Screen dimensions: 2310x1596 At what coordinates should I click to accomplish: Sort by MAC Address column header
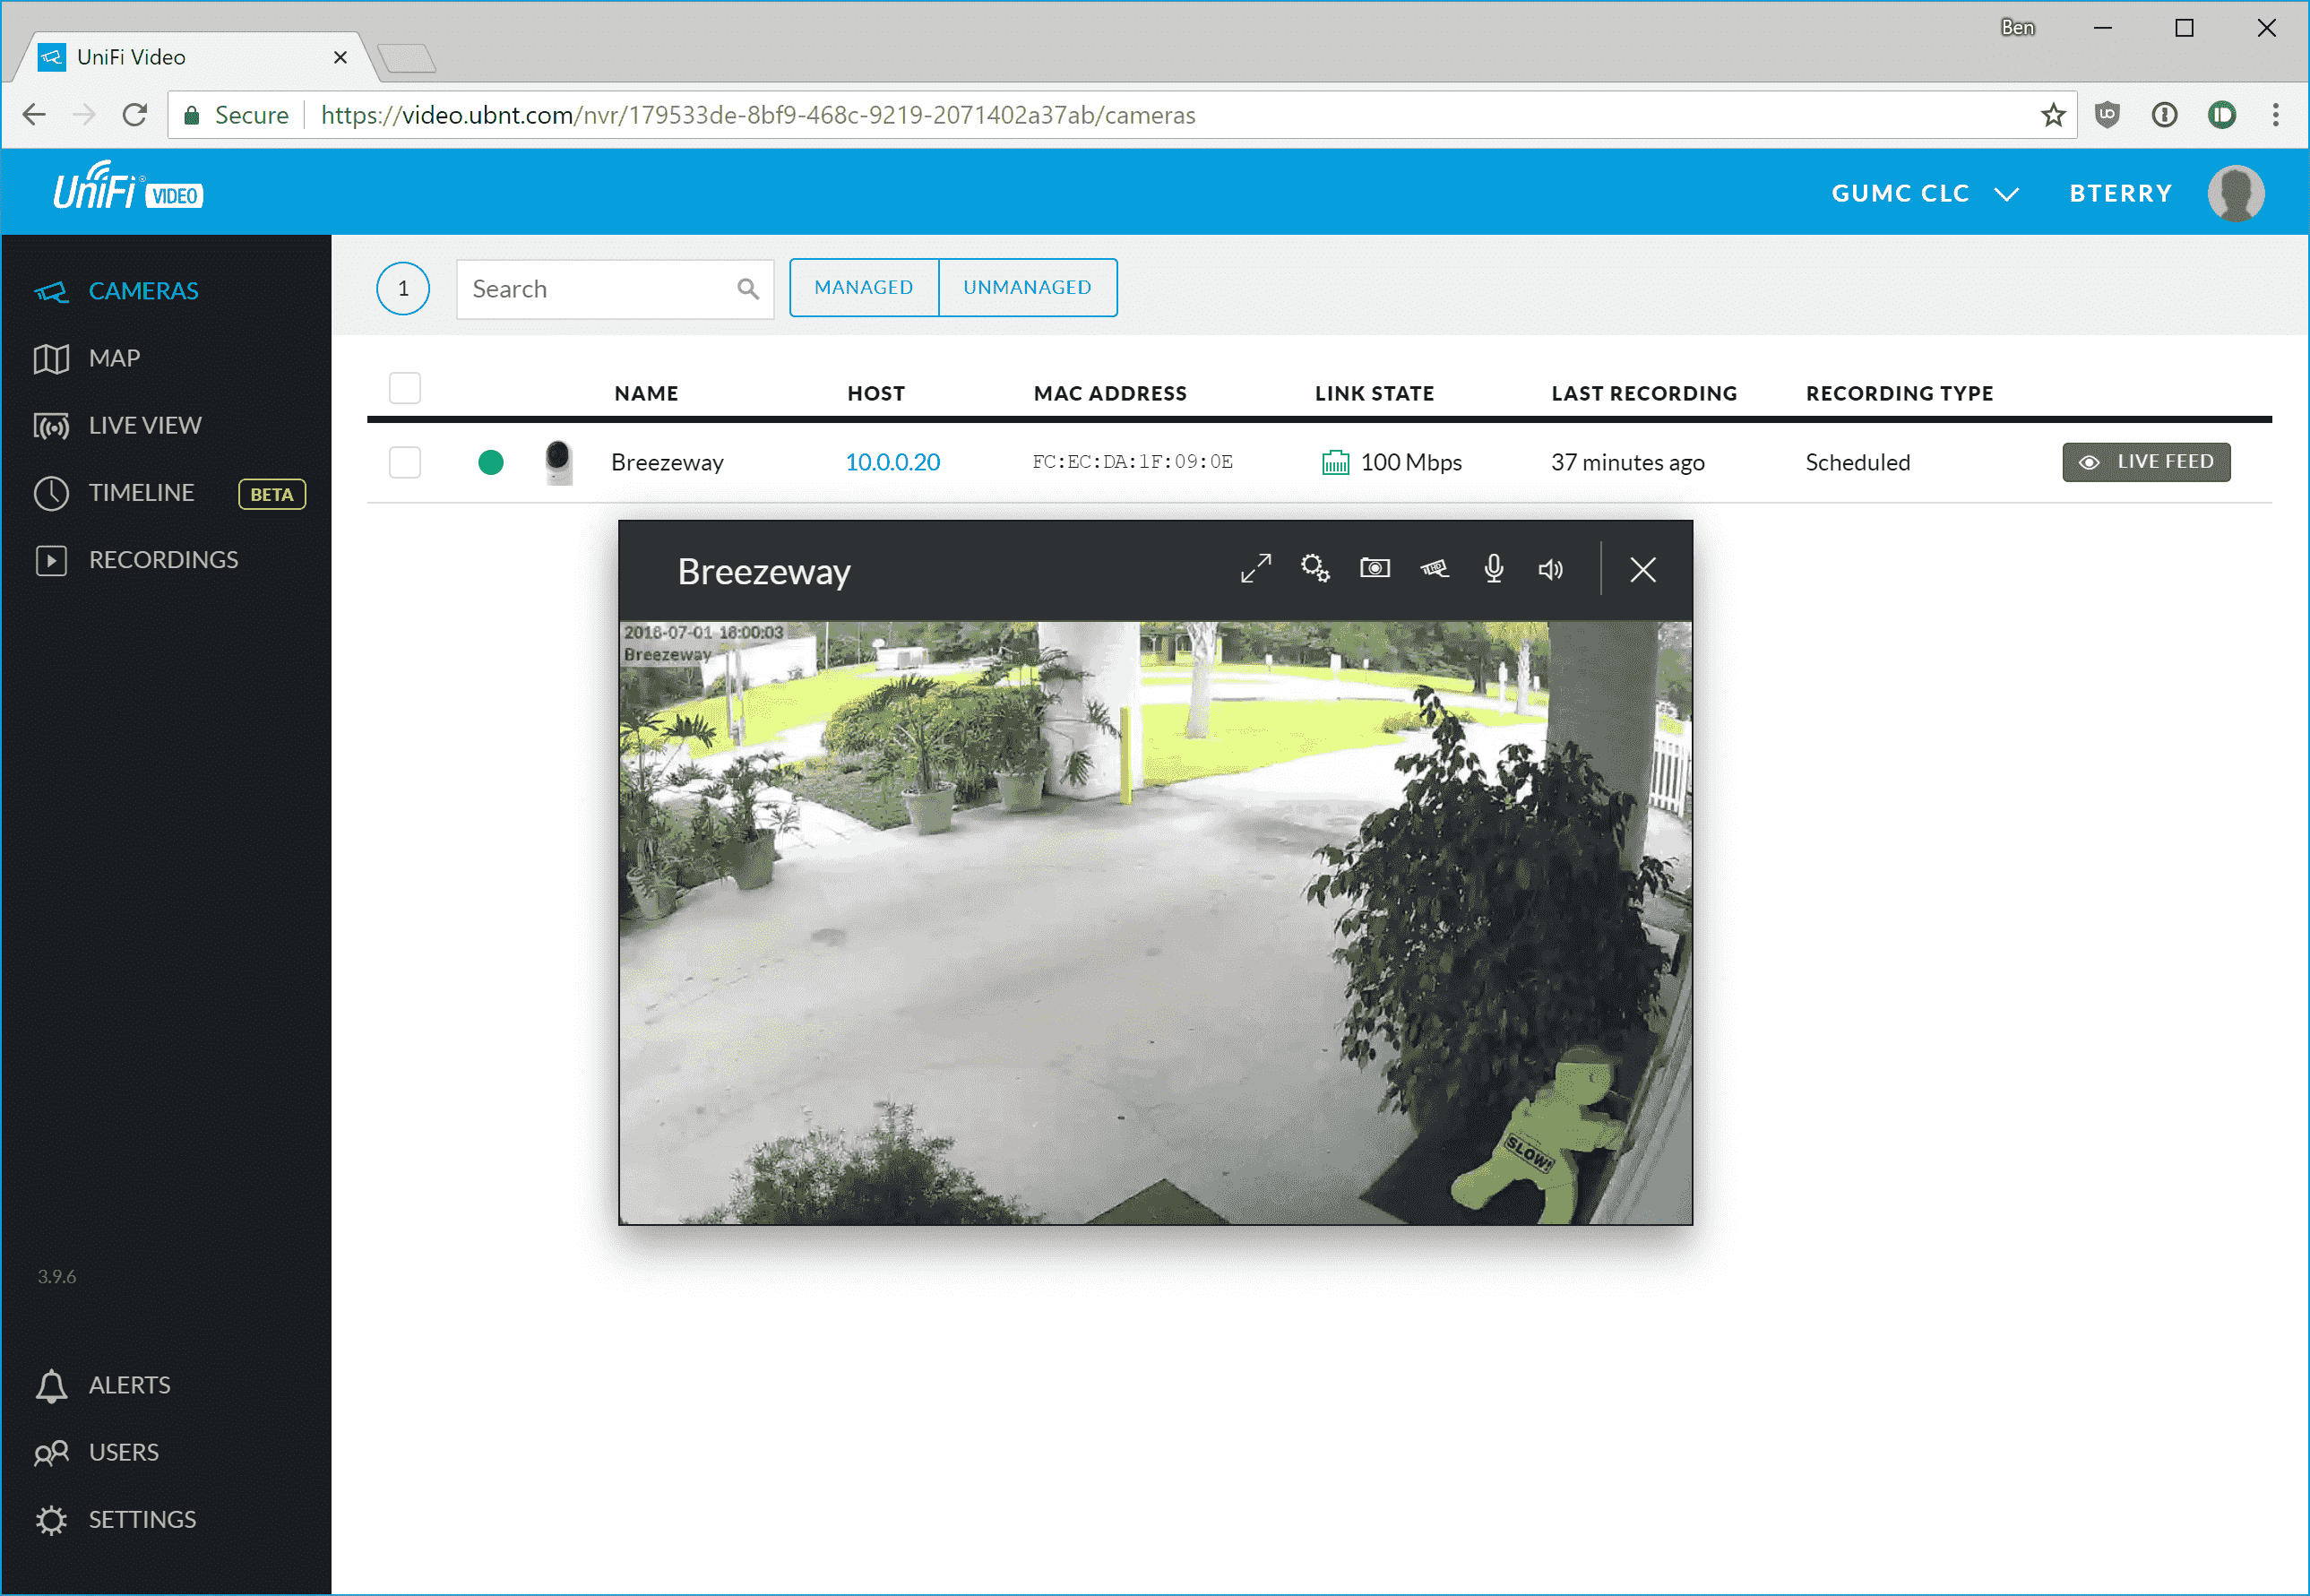coord(1110,394)
